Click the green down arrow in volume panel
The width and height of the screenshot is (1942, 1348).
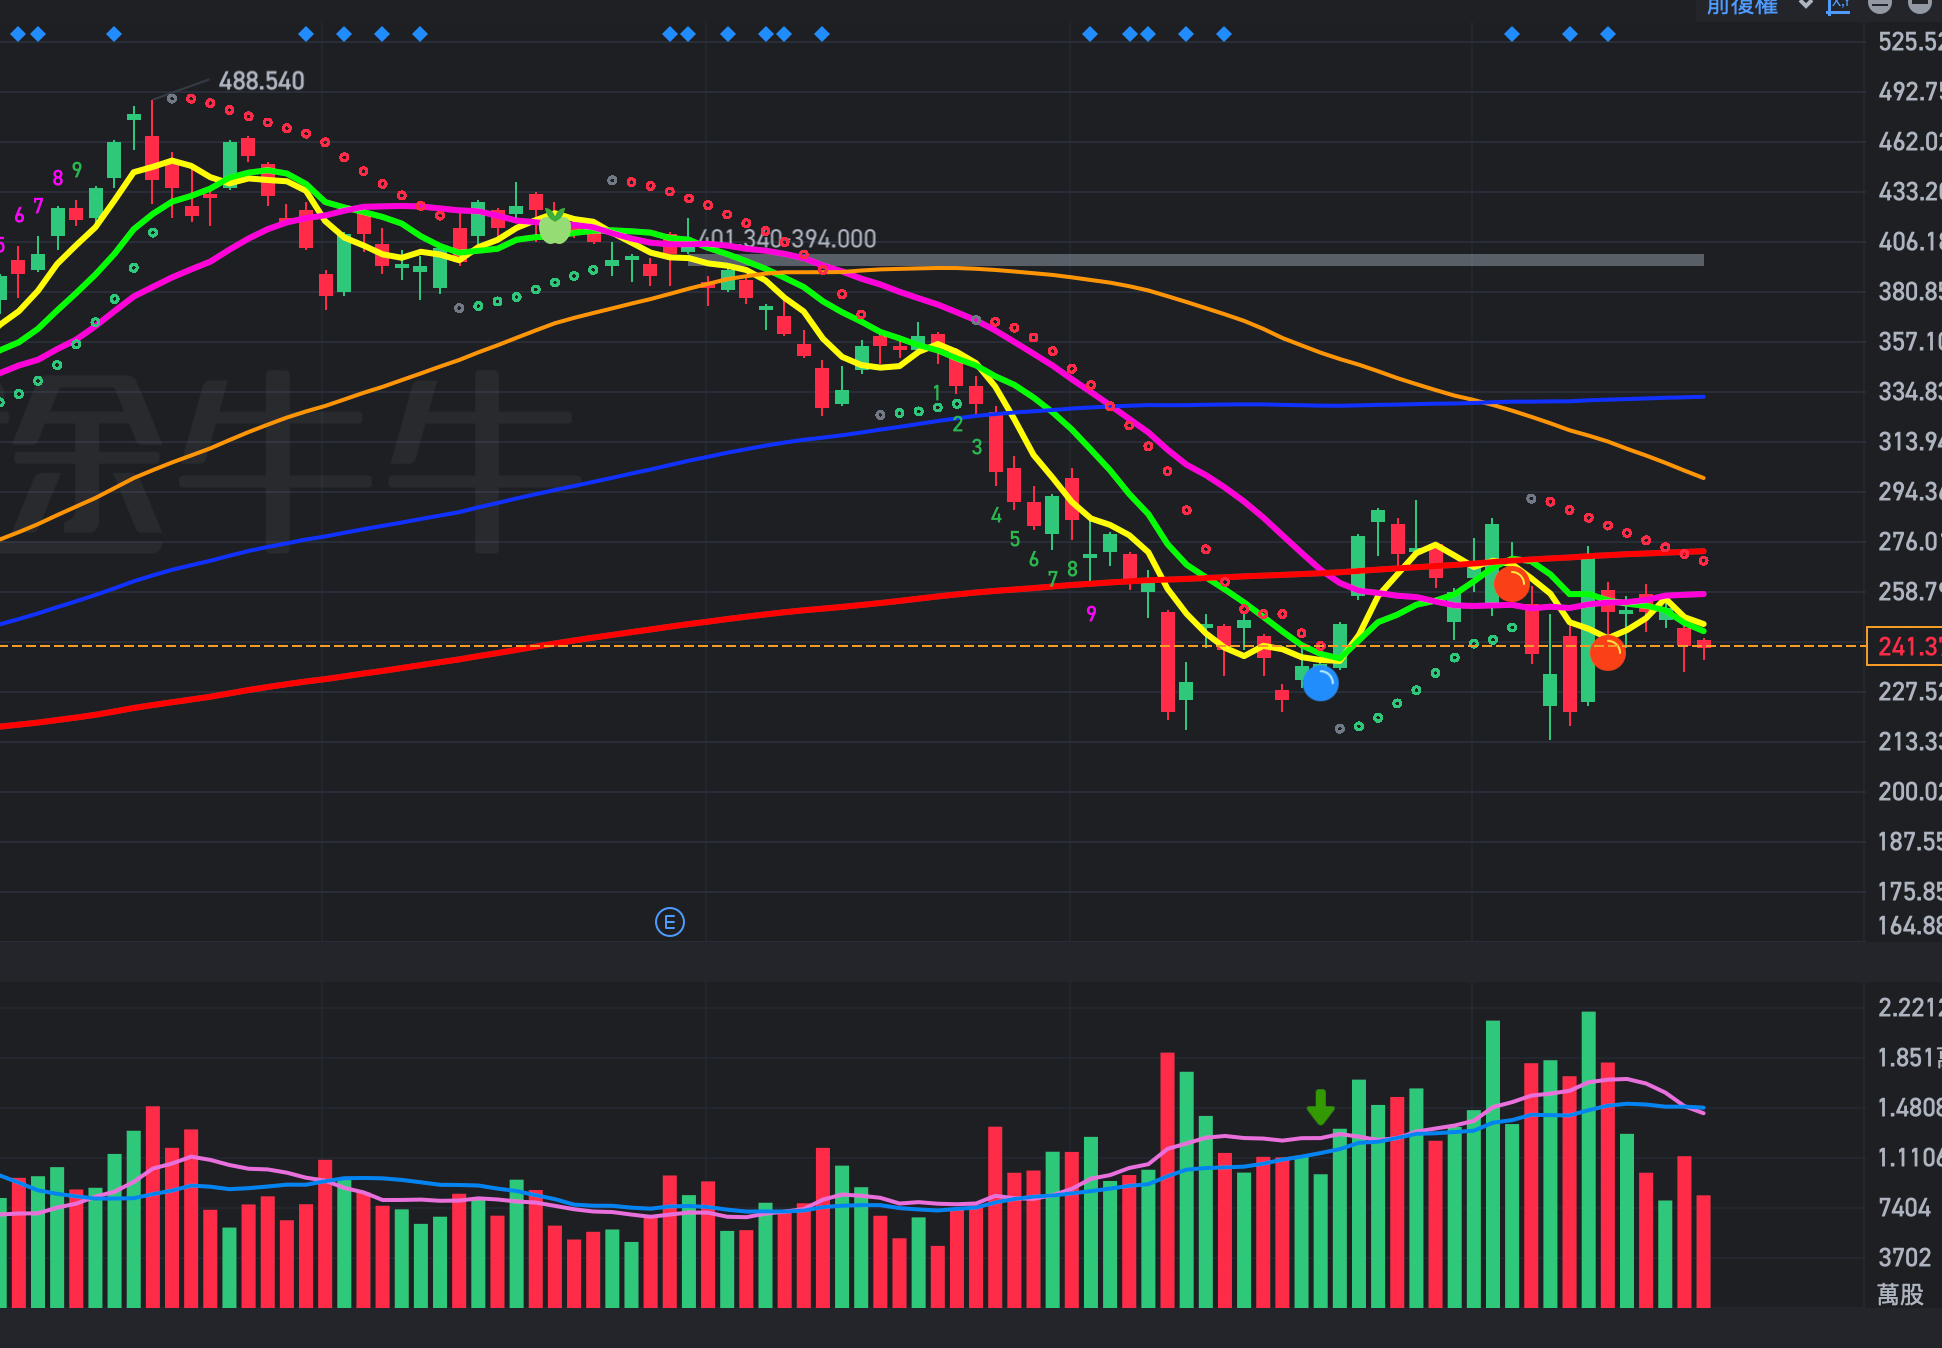(x=1320, y=1108)
